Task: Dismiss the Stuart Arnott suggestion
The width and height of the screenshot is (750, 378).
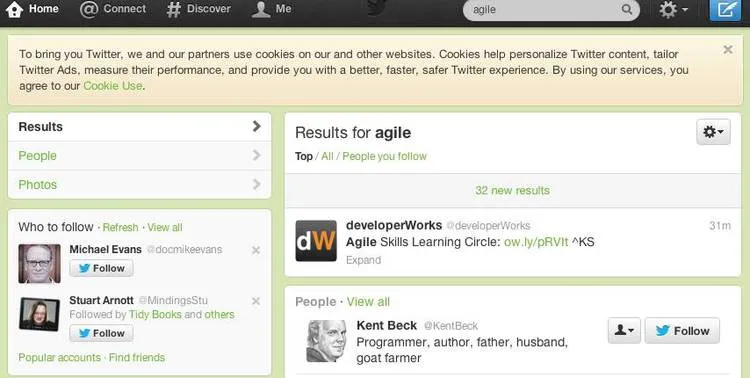Action: point(256,301)
